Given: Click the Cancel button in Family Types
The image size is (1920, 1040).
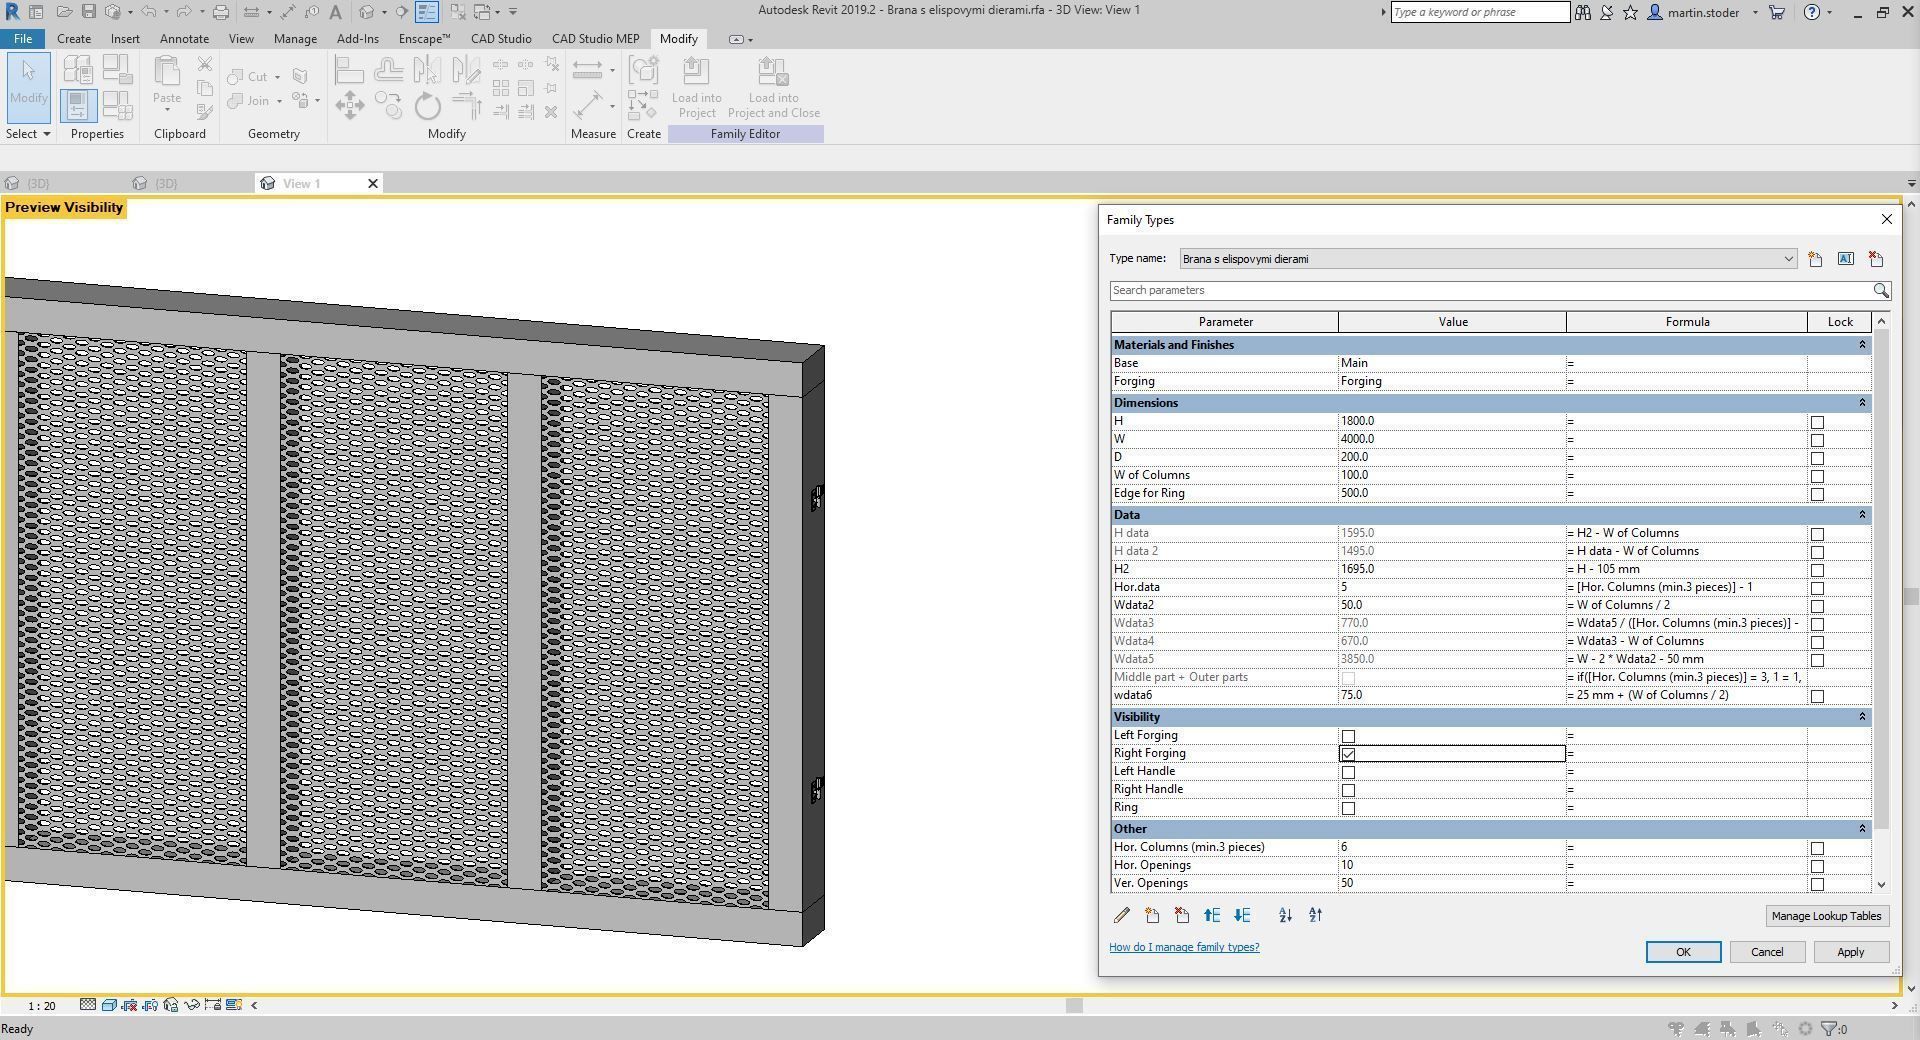Looking at the screenshot, I should [x=1766, y=952].
